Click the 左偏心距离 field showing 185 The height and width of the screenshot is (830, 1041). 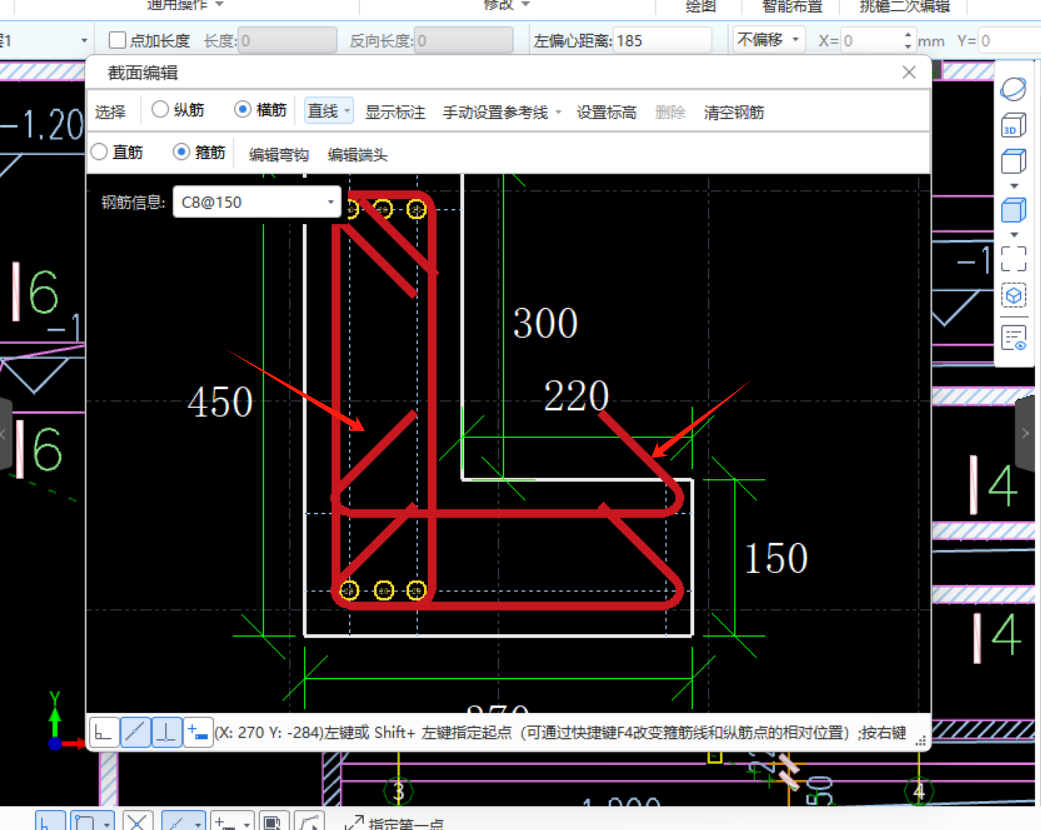pyautogui.click(x=662, y=41)
